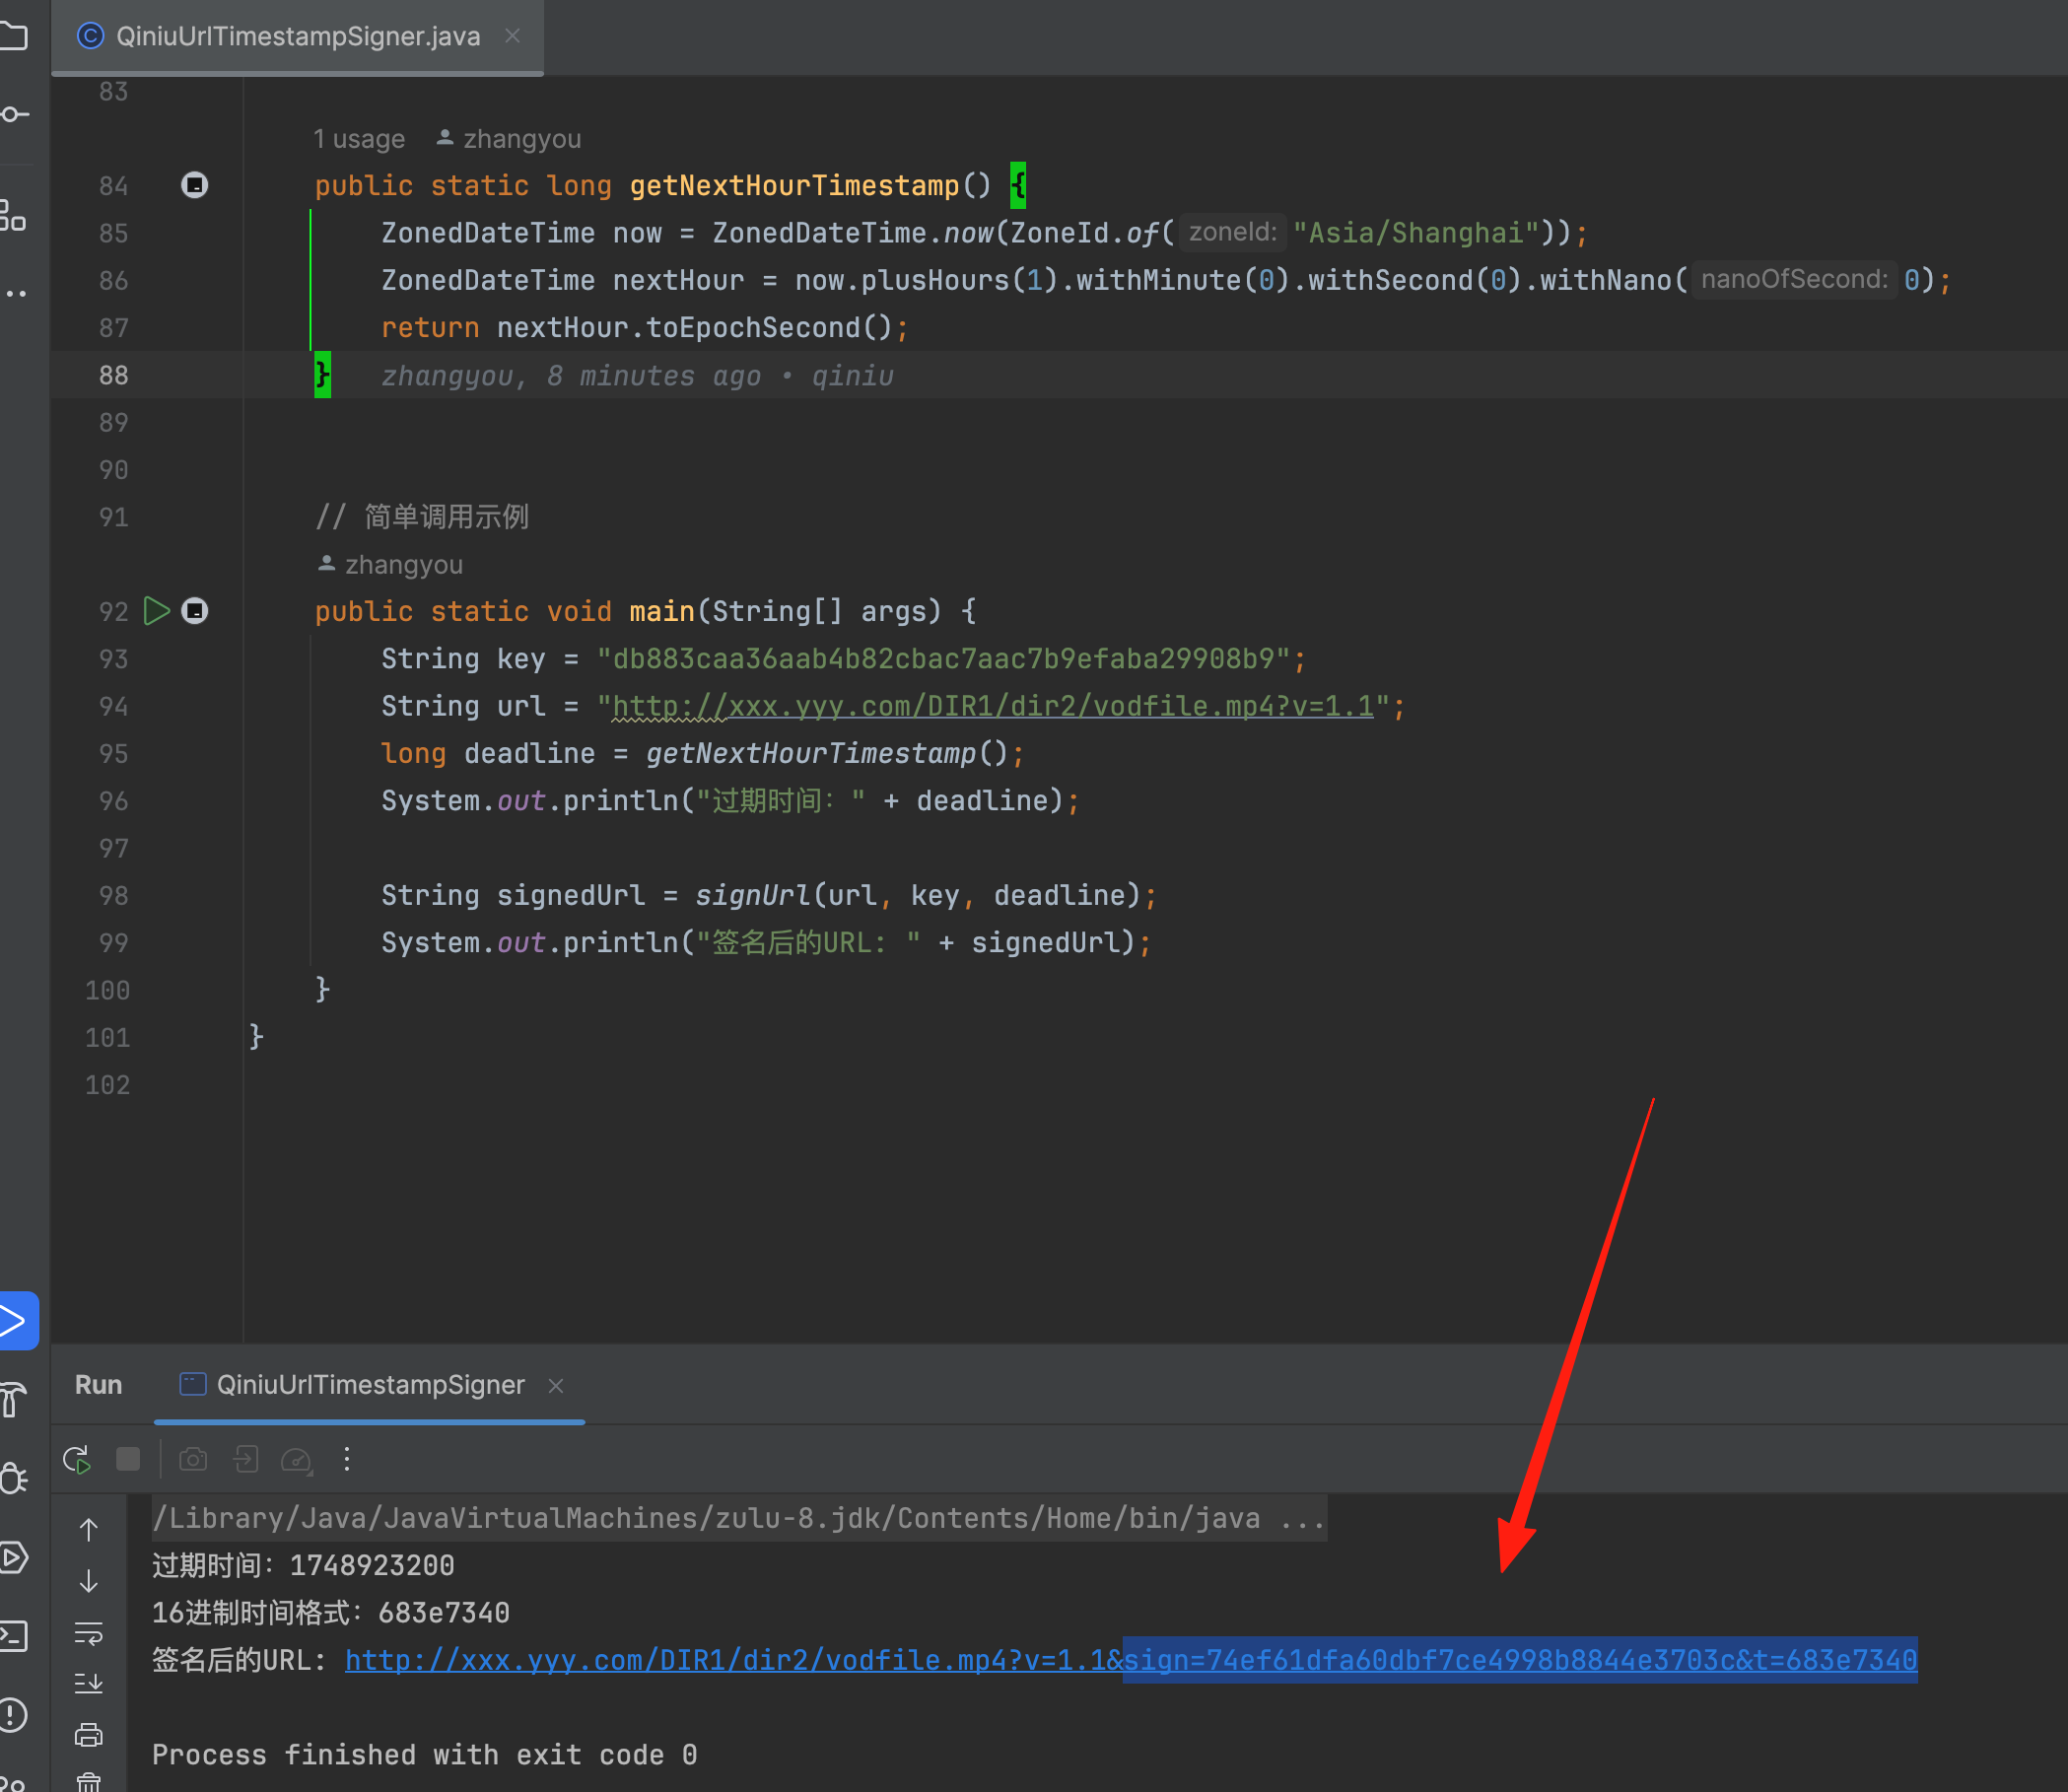Click the signUrl call on line 98
Image resolution: width=2068 pixels, height=1792 pixels.
(753, 895)
